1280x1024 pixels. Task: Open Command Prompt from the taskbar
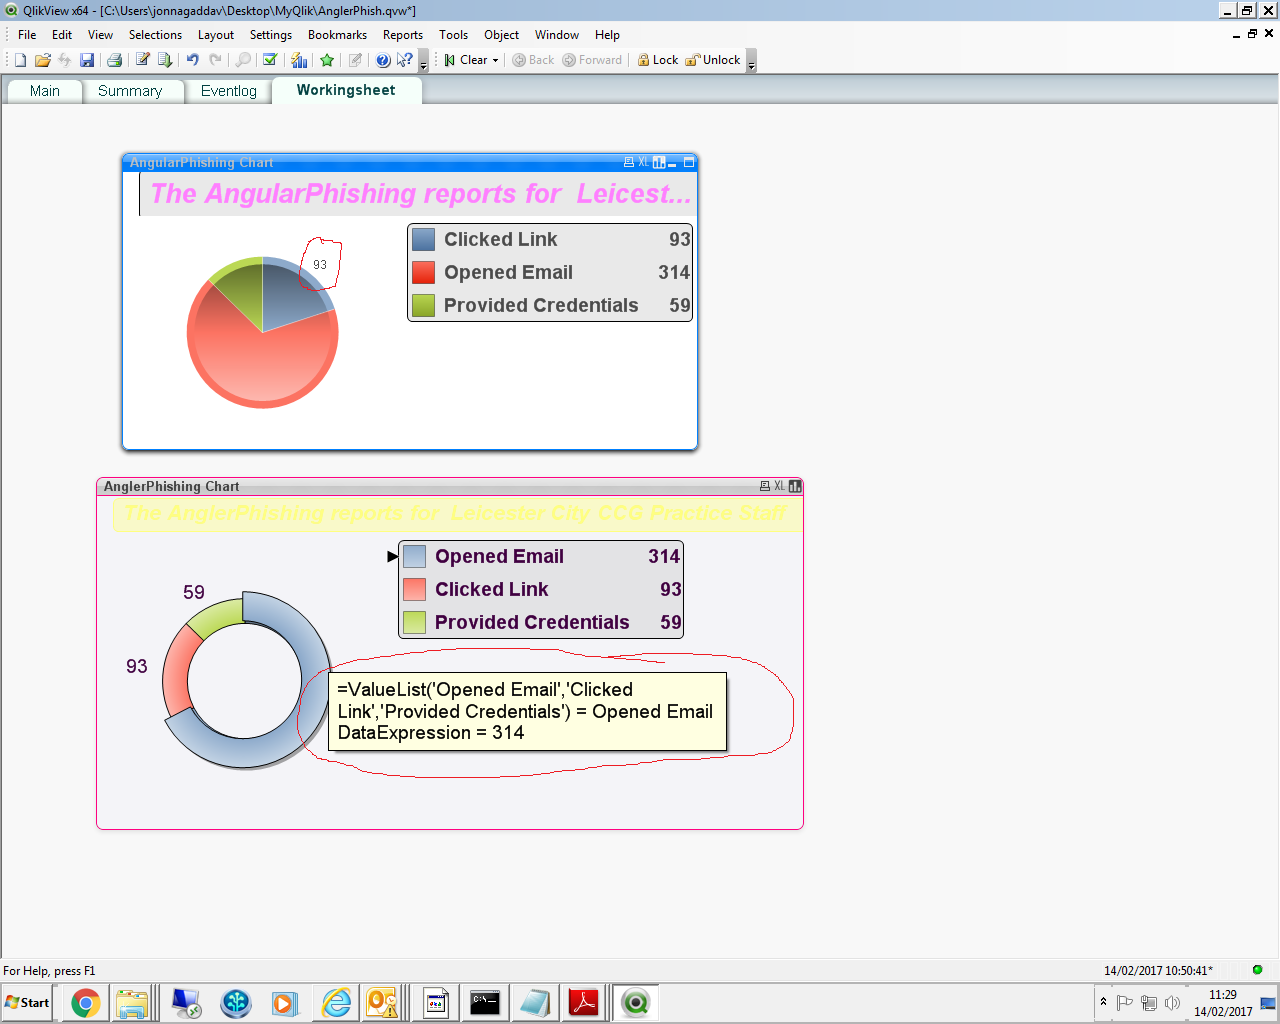coord(485,1003)
